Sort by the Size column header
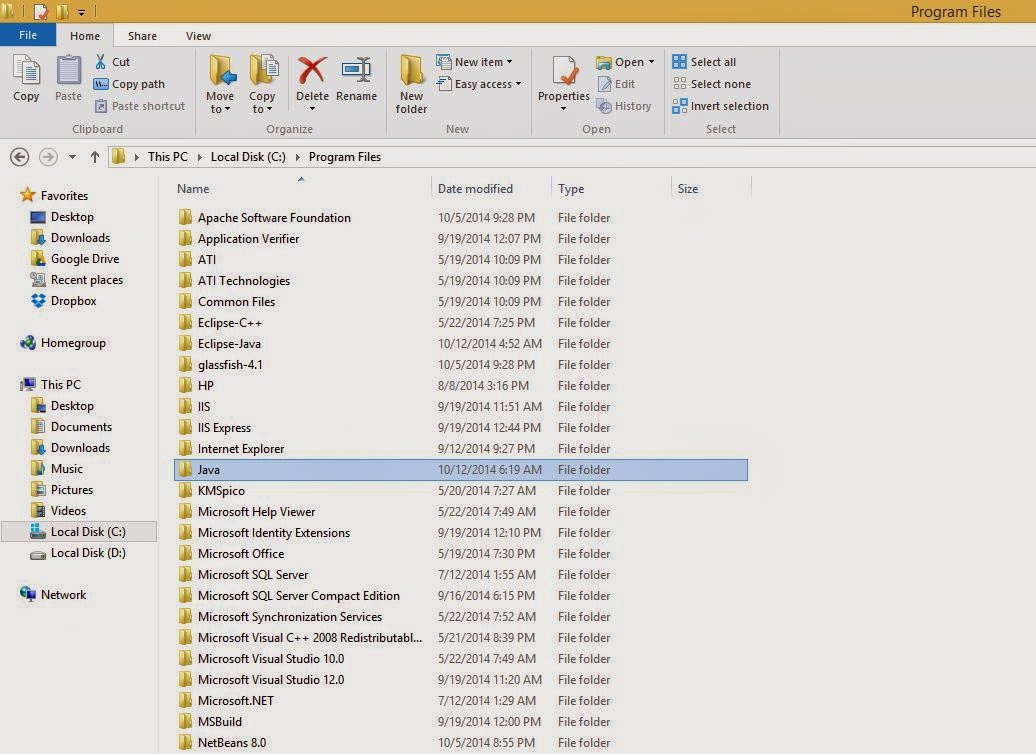The image size is (1036, 754). click(x=687, y=189)
